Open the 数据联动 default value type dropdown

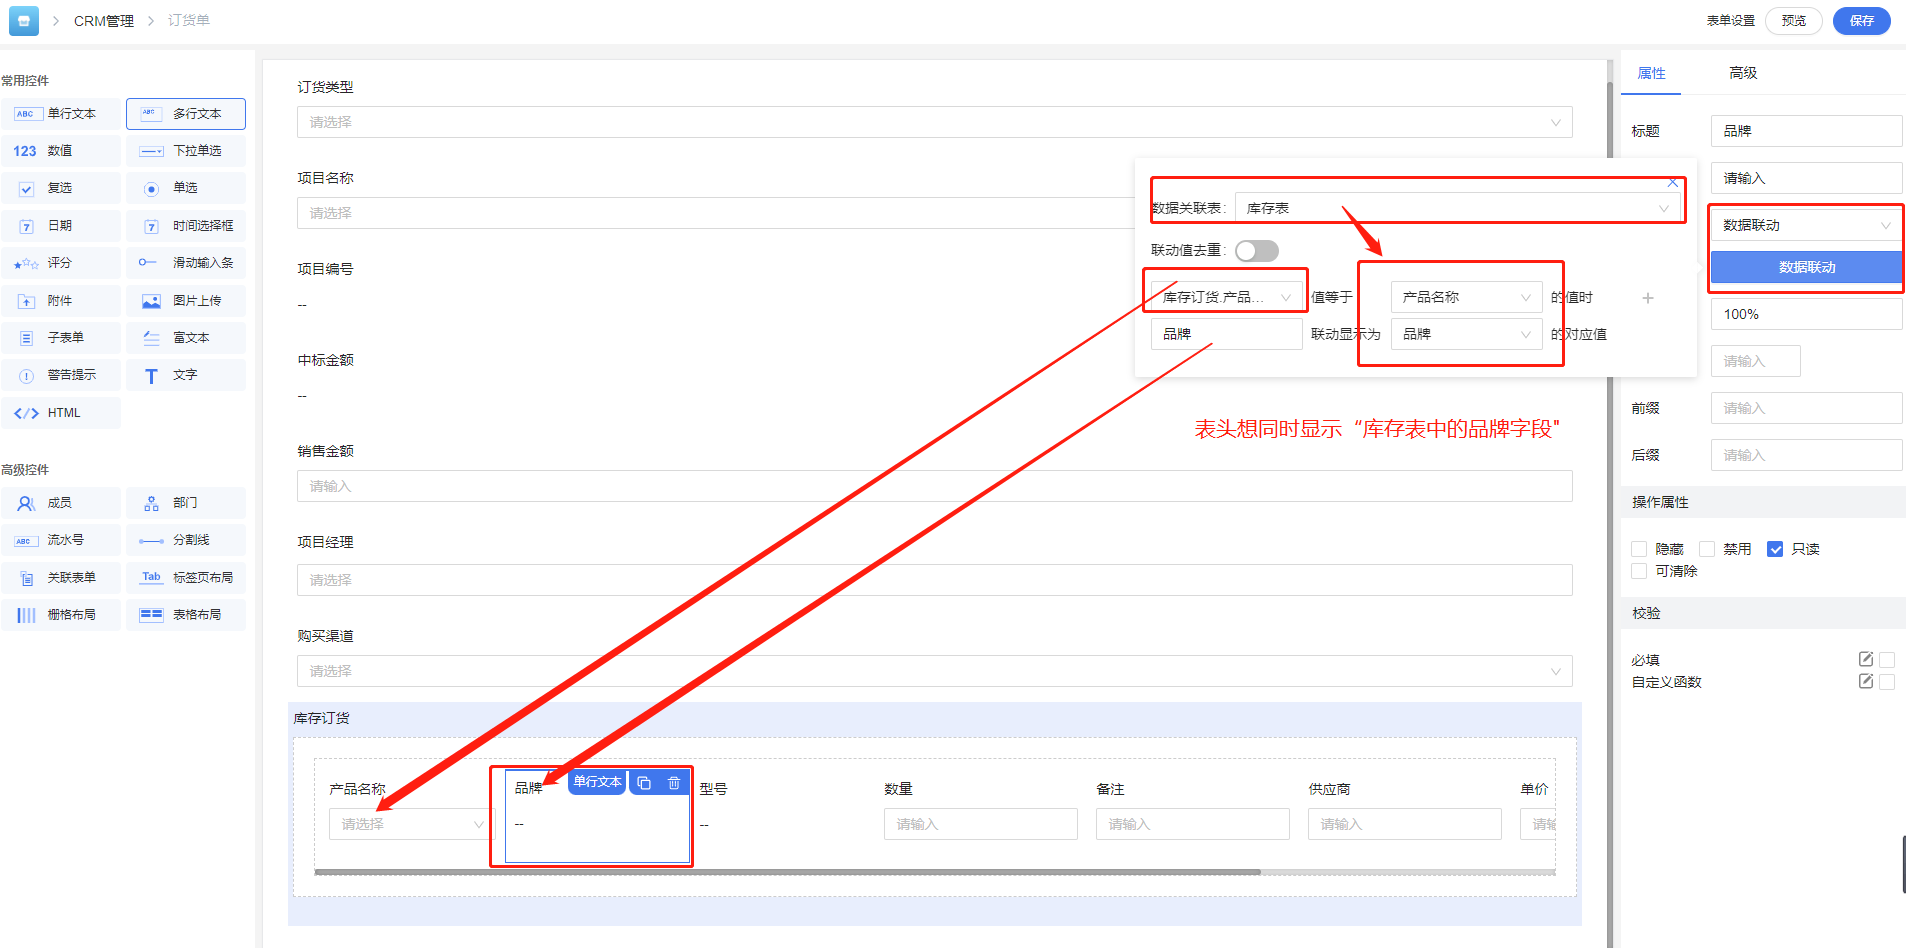[x=1806, y=225]
